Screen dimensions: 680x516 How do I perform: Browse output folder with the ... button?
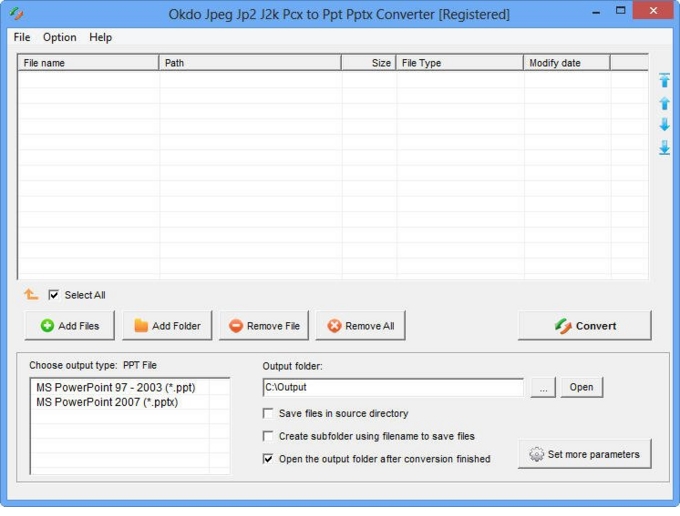coord(543,387)
